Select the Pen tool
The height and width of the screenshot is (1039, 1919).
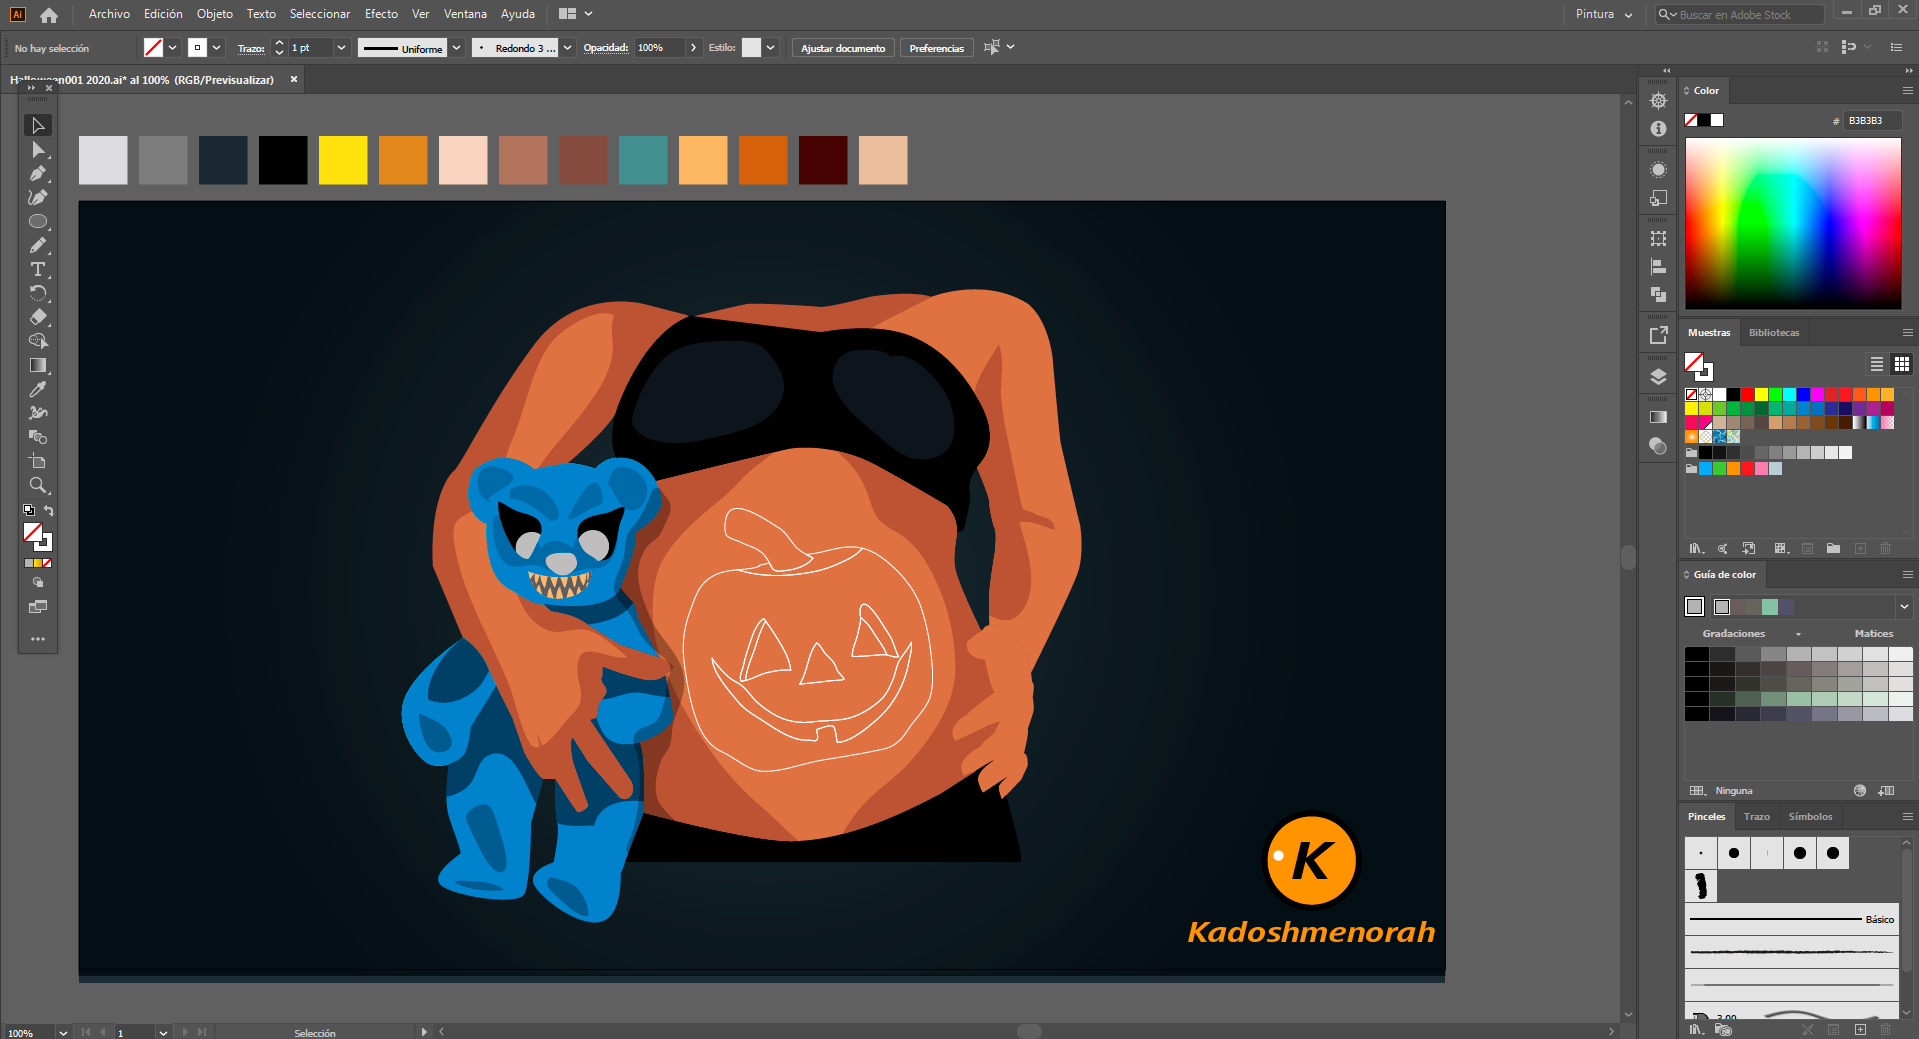38,173
